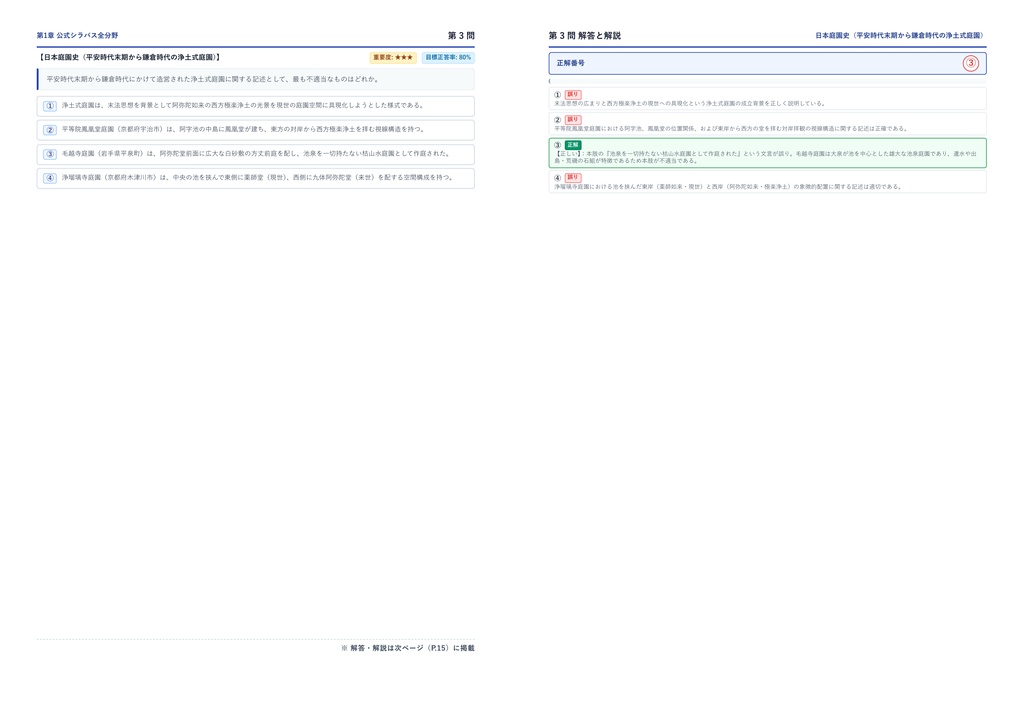
Task: Select choice number box ② on the question page
Action: click(x=50, y=130)
